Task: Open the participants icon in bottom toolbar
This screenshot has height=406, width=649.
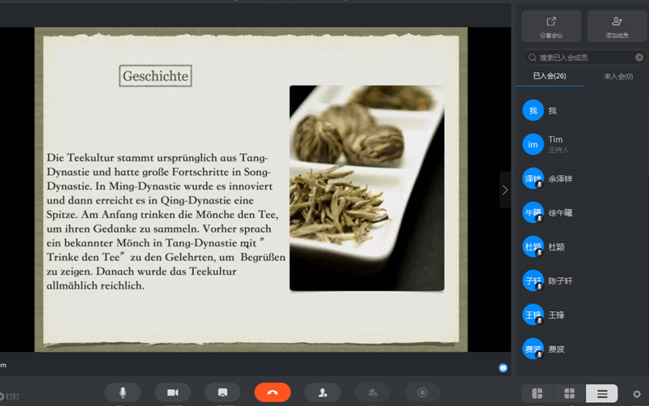Action: tap(322, 393)
